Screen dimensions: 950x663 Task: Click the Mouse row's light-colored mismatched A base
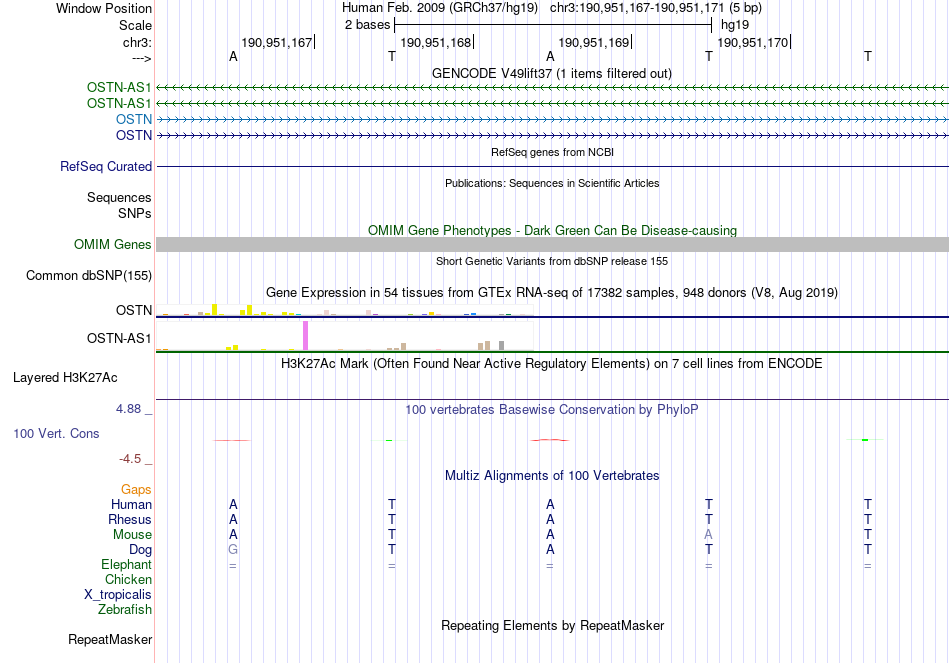(x=708, y=535)
